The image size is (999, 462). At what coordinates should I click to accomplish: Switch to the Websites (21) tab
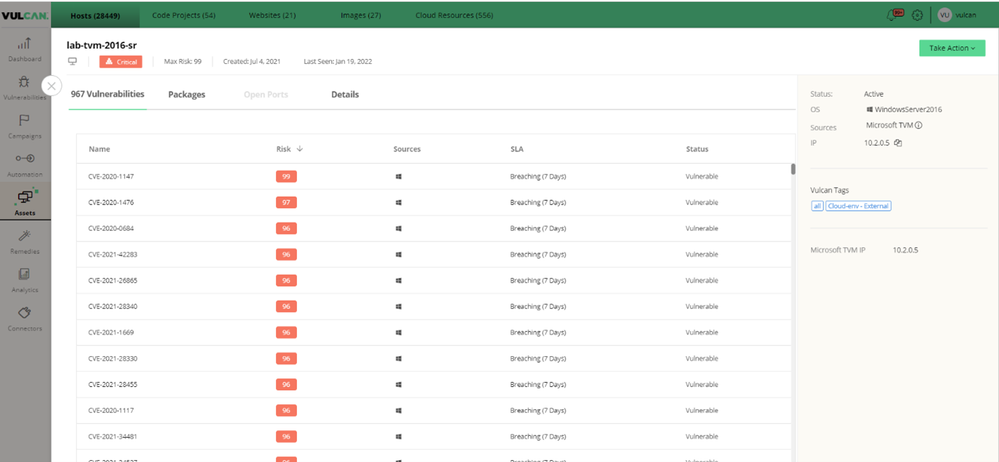[x=272, y=15]
